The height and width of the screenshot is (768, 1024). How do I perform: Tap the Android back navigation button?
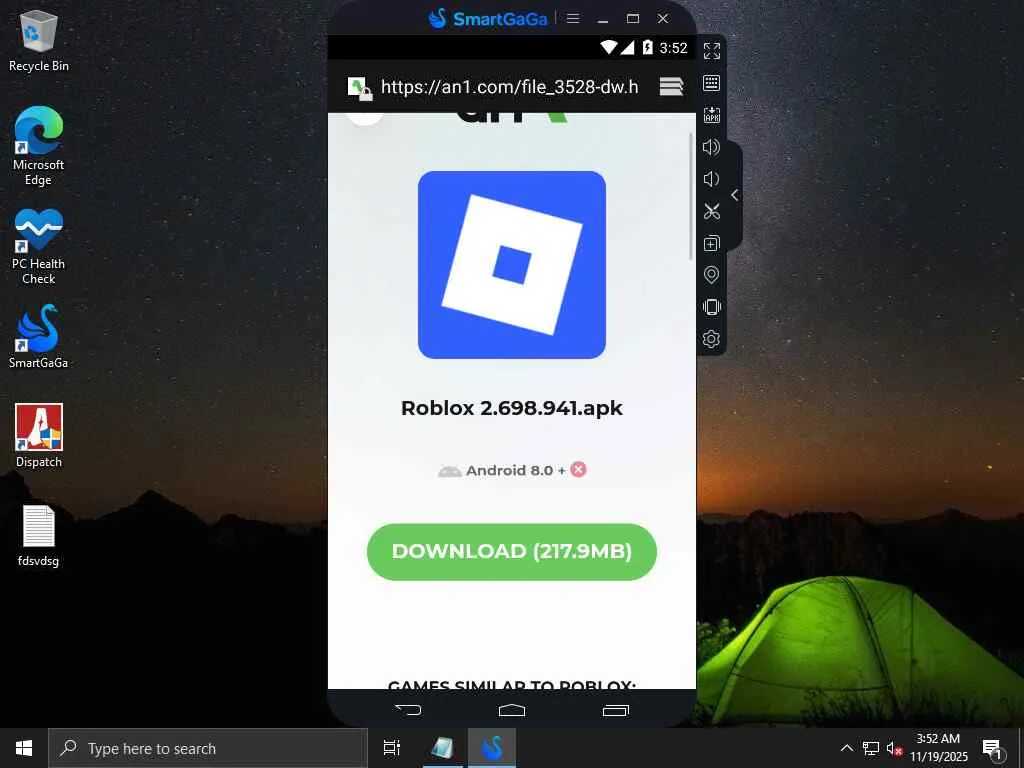click(x=408, y=710)
